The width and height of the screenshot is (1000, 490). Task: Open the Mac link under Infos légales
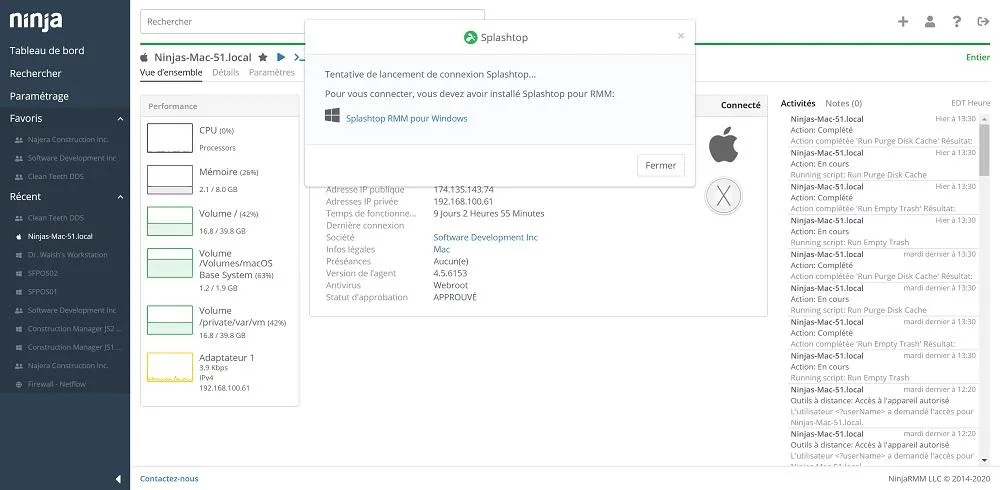(x=441, y=249)
